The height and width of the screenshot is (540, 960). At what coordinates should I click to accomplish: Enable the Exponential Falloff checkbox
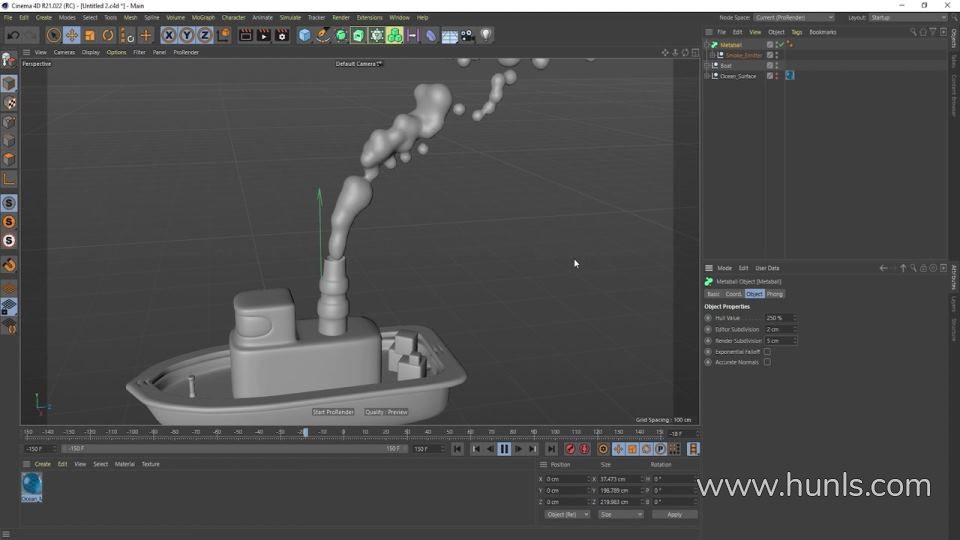point(767,351)
